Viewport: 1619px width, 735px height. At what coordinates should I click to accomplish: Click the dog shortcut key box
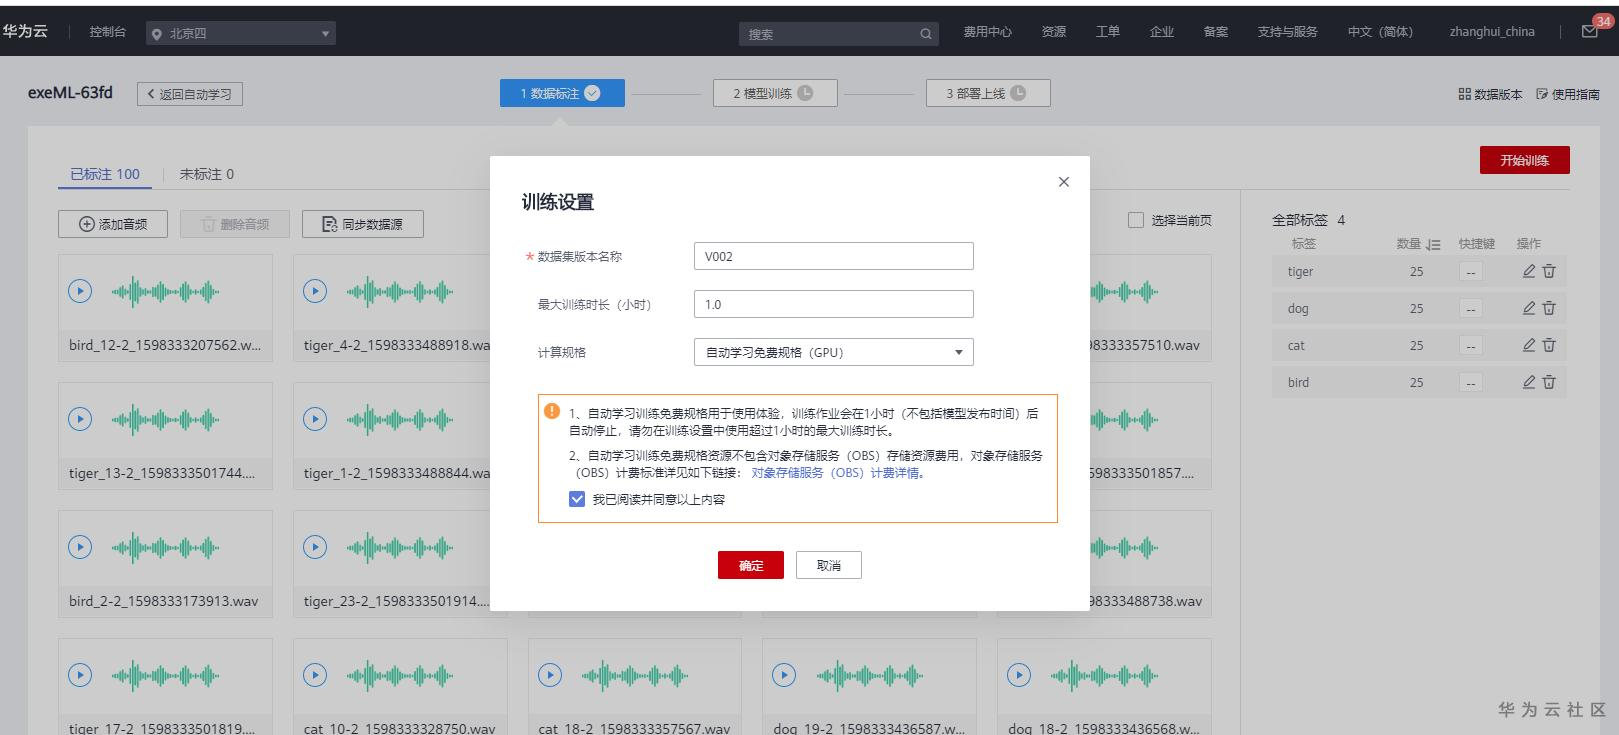coord(1470,309)
